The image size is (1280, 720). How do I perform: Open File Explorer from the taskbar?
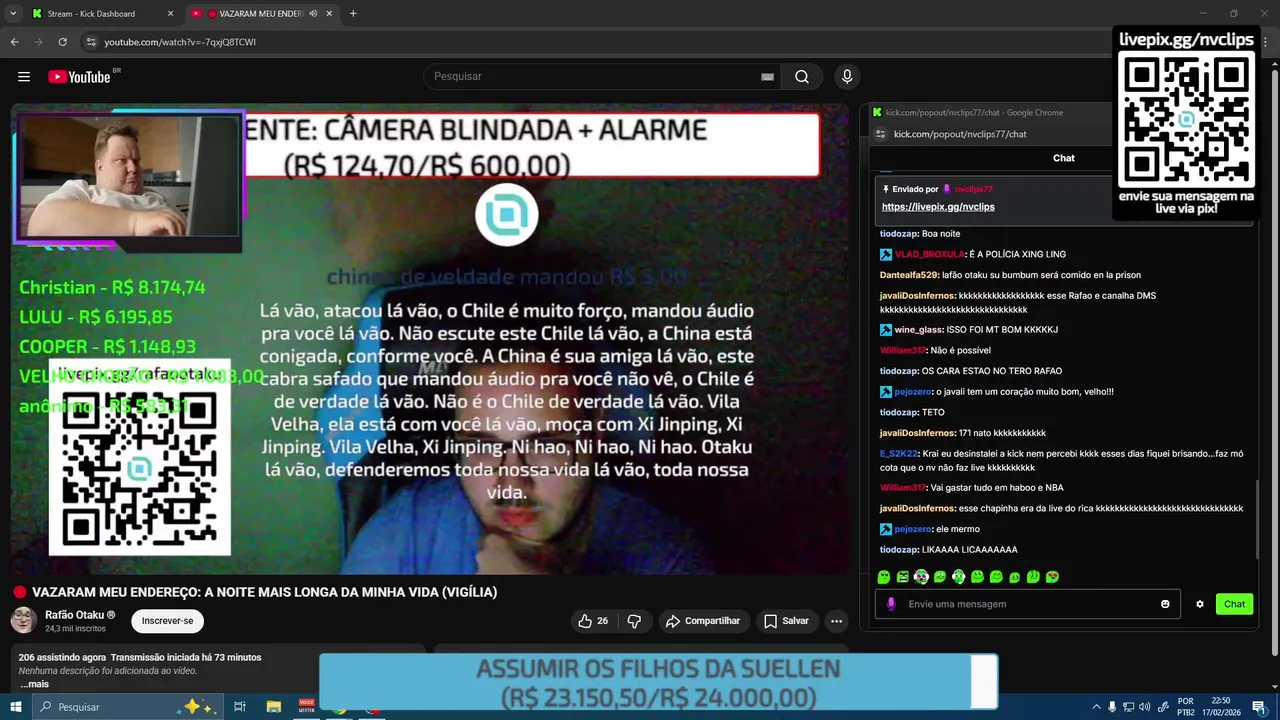(274, 707)
